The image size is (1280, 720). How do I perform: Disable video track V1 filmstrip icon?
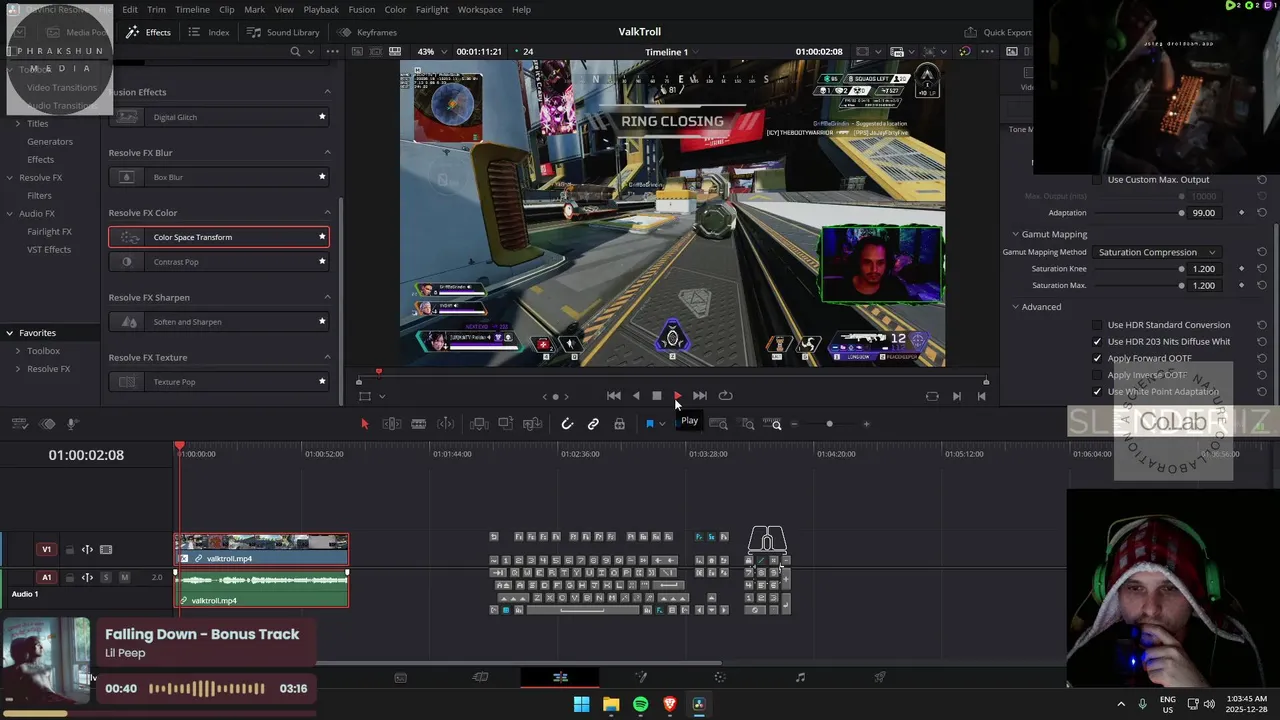(106, 550)
